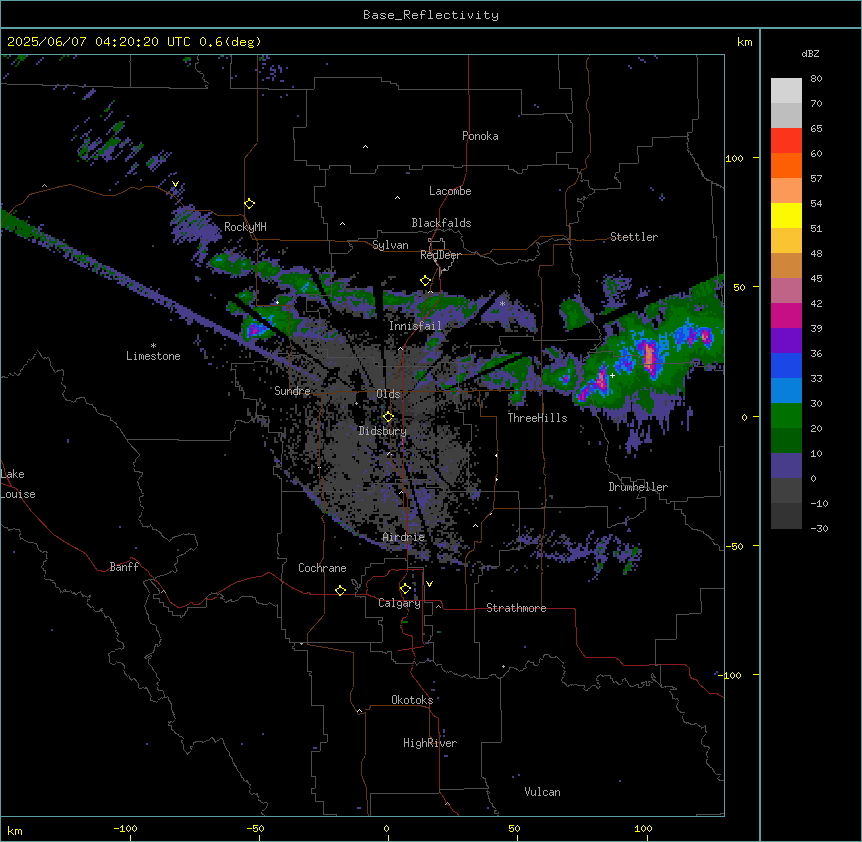Pick the red 60-65 dBZ legend swatch
The height and width of the screenshot is (842, 862).
pyautogui.click(x=786, y=141)
